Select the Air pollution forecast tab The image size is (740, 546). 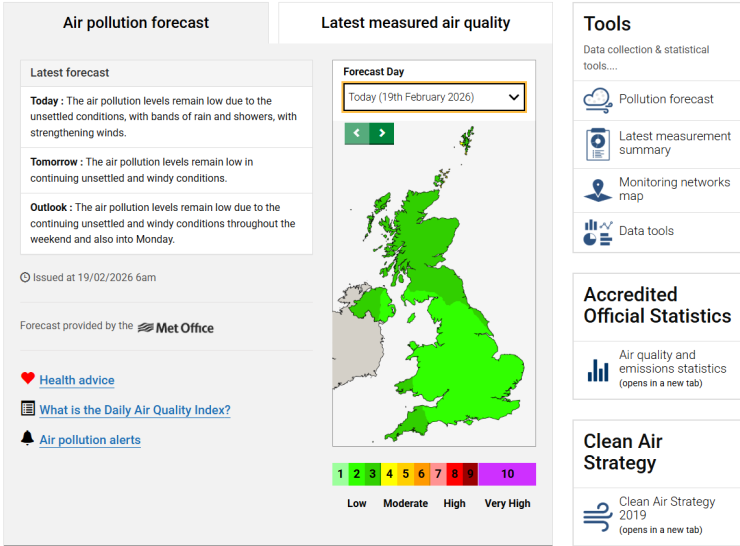coord(136,23)
